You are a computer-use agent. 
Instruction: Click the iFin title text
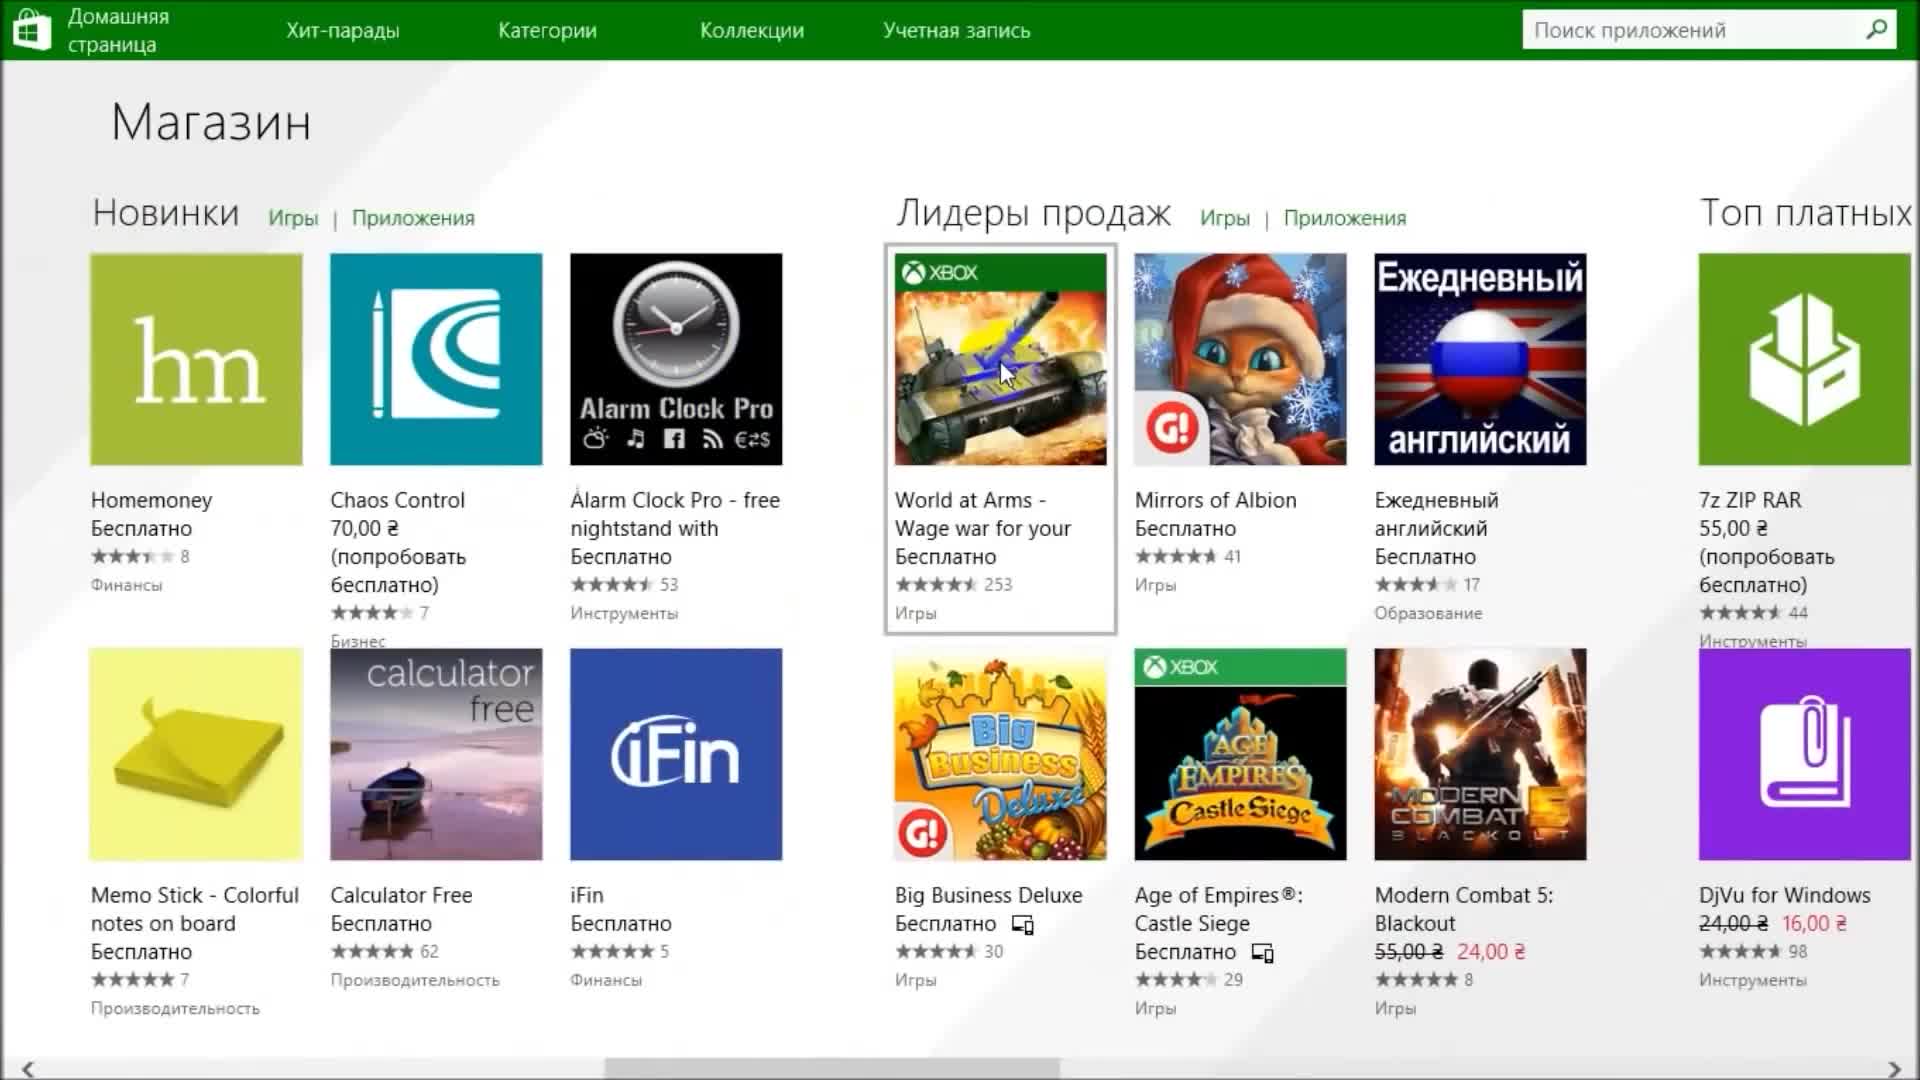[x=587, y=895]
